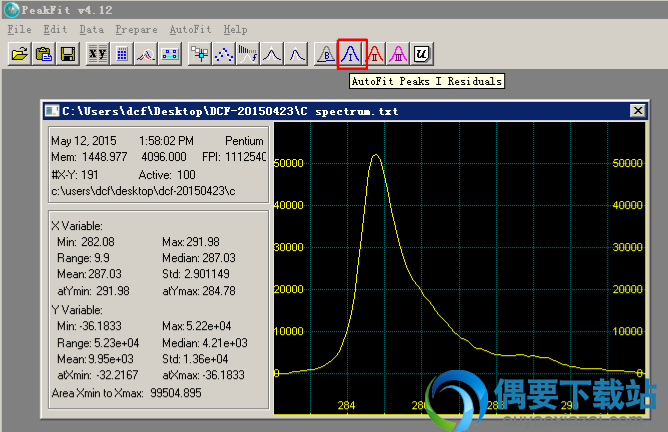The width and height of the screenshot is (668, 432).
Task: Click the 'Active: 100' text
Action: (167, 175)
